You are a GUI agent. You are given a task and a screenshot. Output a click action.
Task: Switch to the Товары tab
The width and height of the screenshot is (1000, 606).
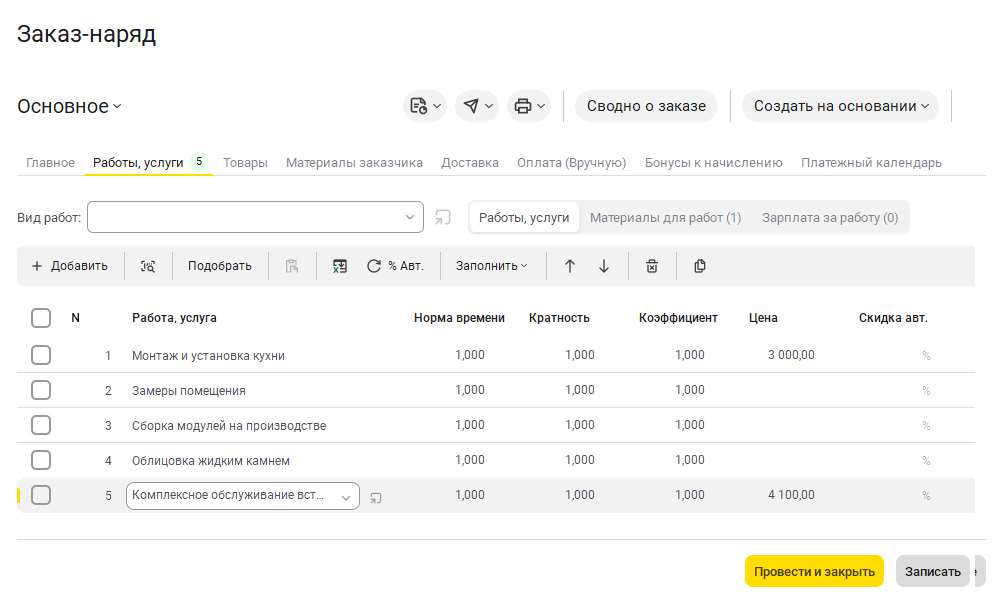245,162
